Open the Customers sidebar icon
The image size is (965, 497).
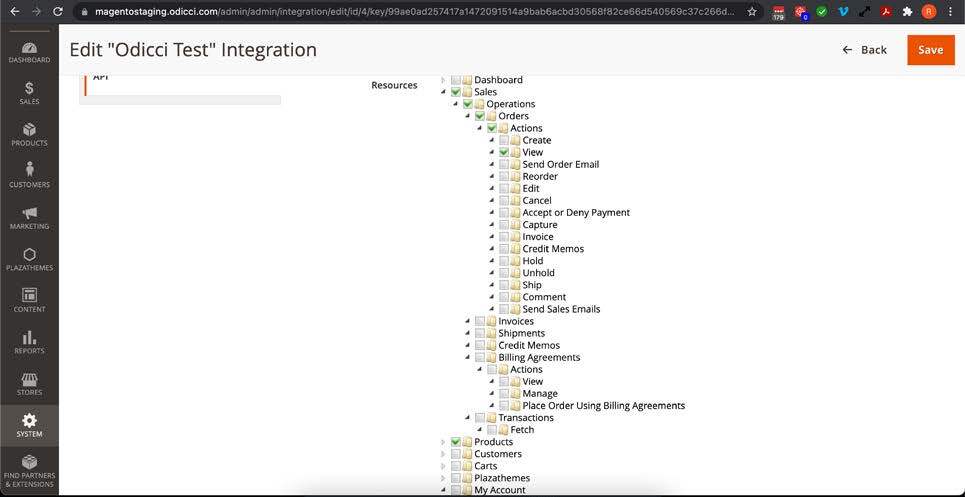29,175
